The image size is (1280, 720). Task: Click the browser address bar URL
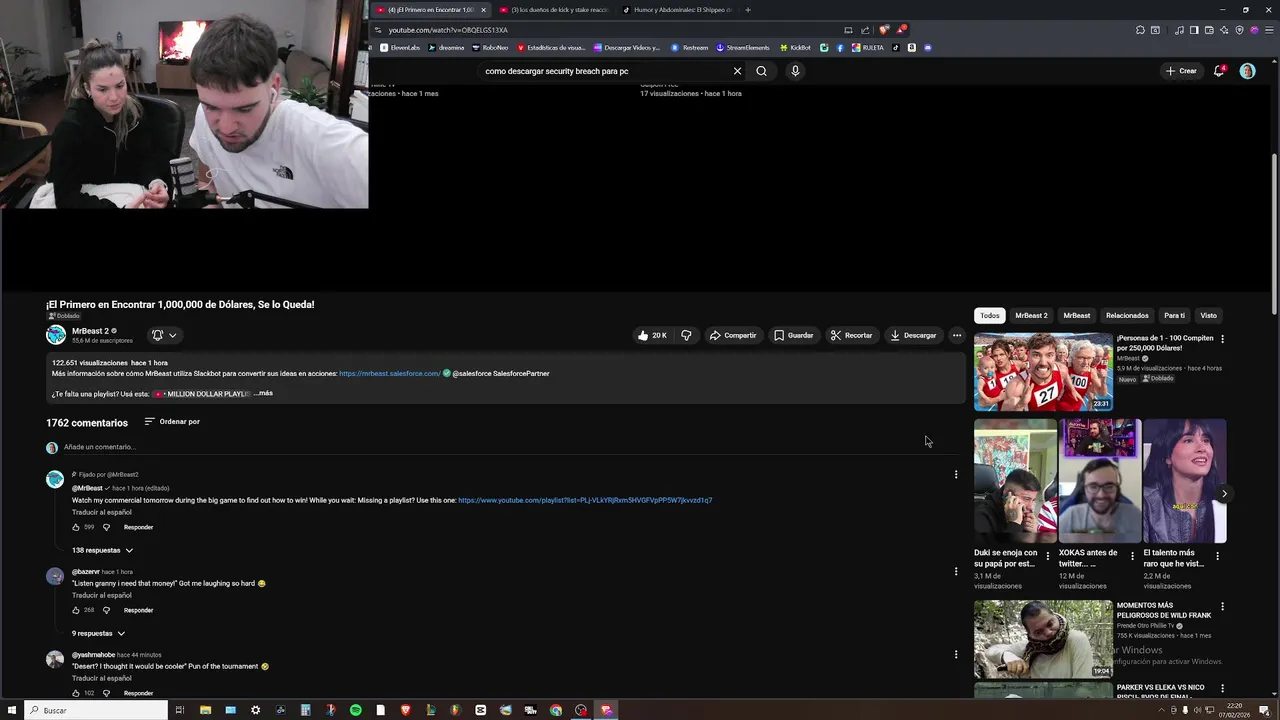tap(448, 30)
